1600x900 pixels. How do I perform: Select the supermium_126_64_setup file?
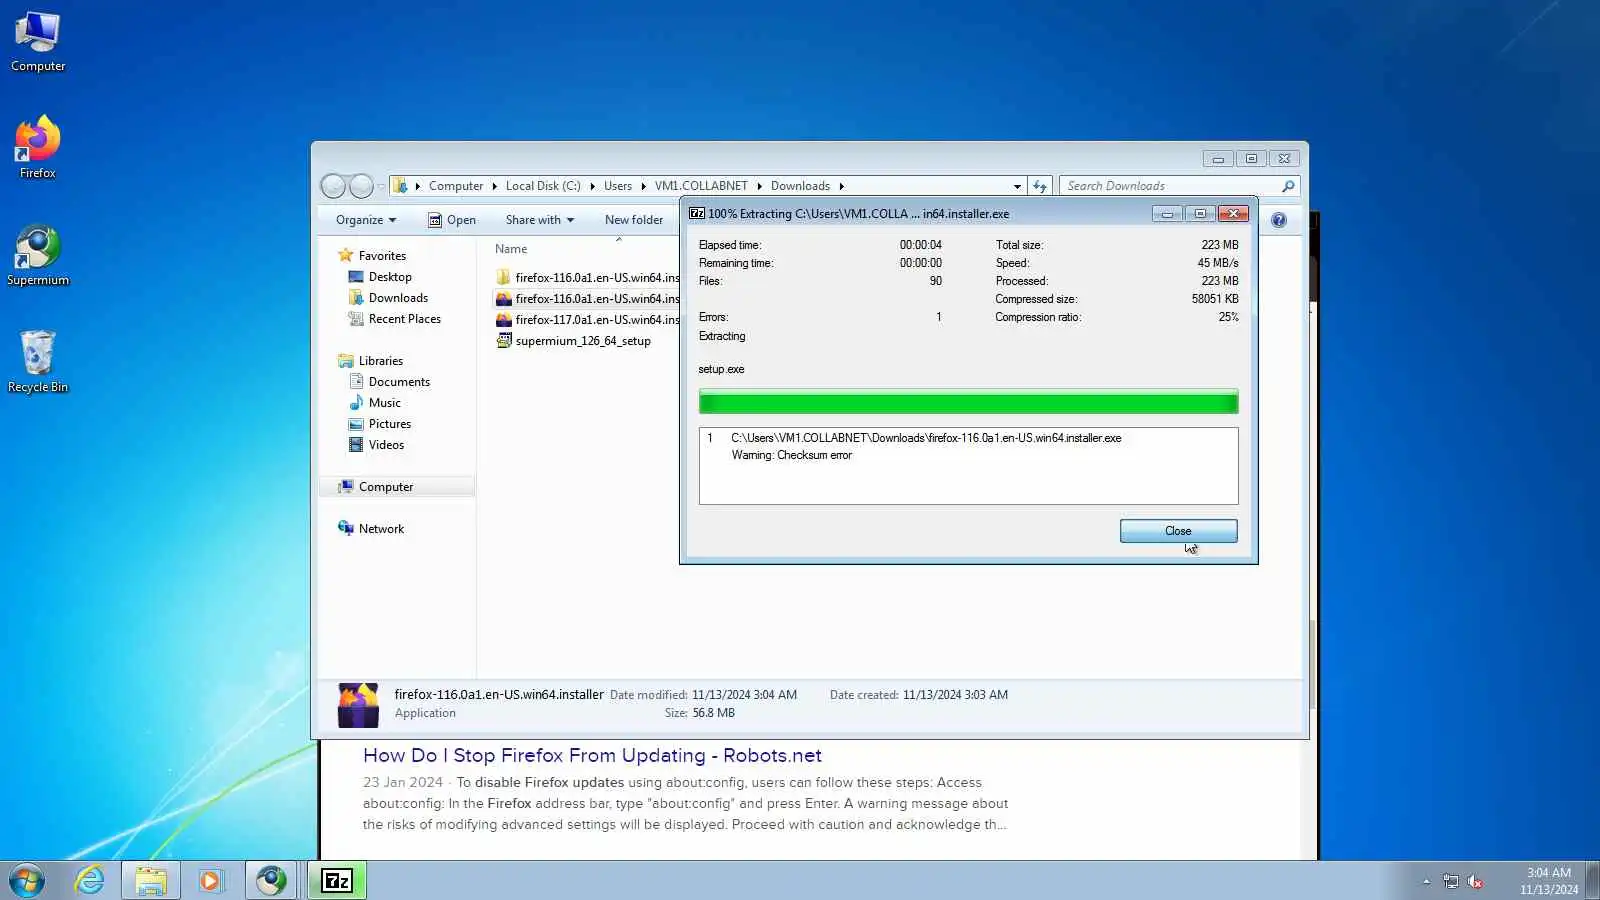tap(574, 341)
